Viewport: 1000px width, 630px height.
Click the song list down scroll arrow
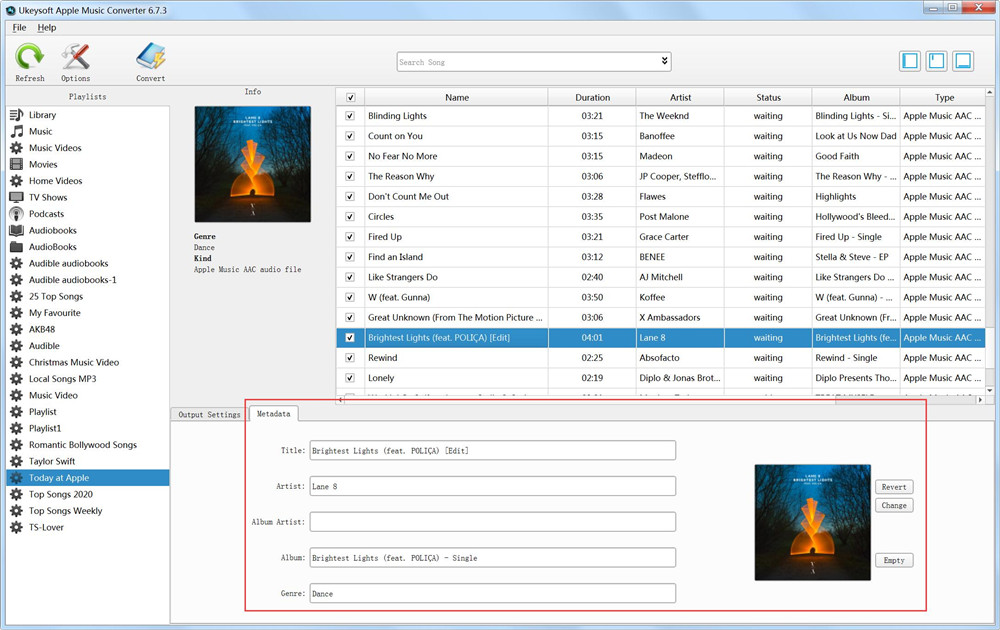tap(990, 390)
